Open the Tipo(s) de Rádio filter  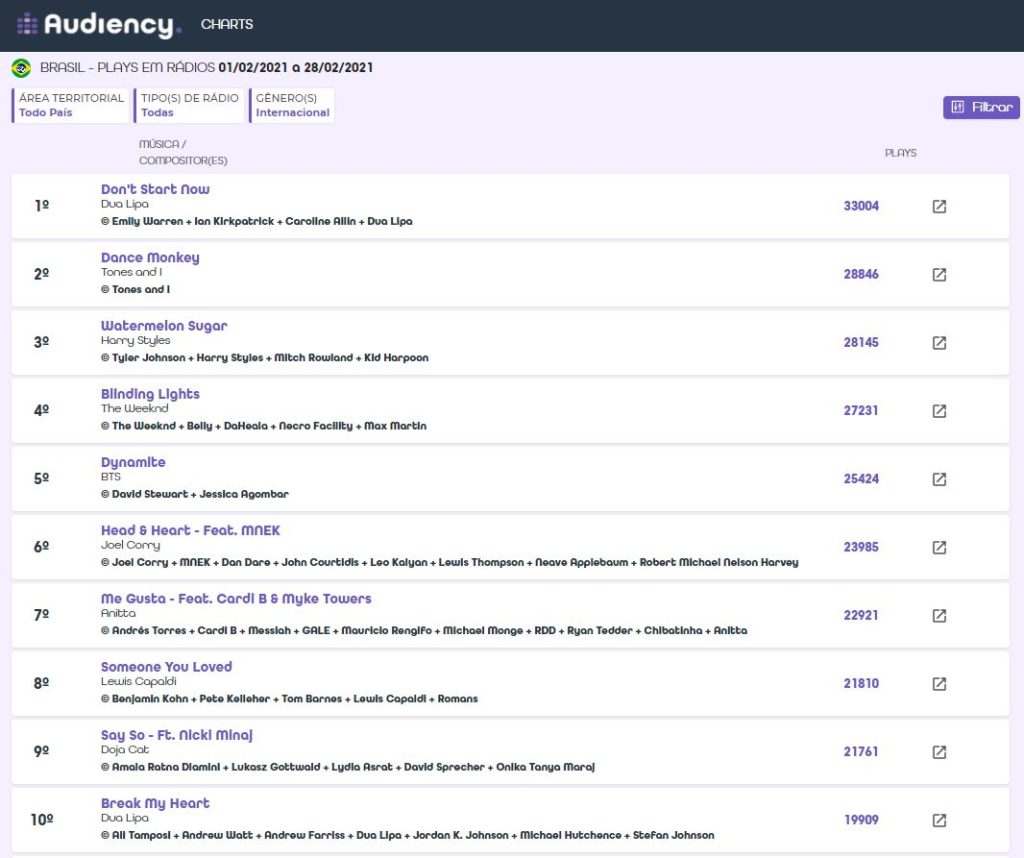(x=190, y=105)
